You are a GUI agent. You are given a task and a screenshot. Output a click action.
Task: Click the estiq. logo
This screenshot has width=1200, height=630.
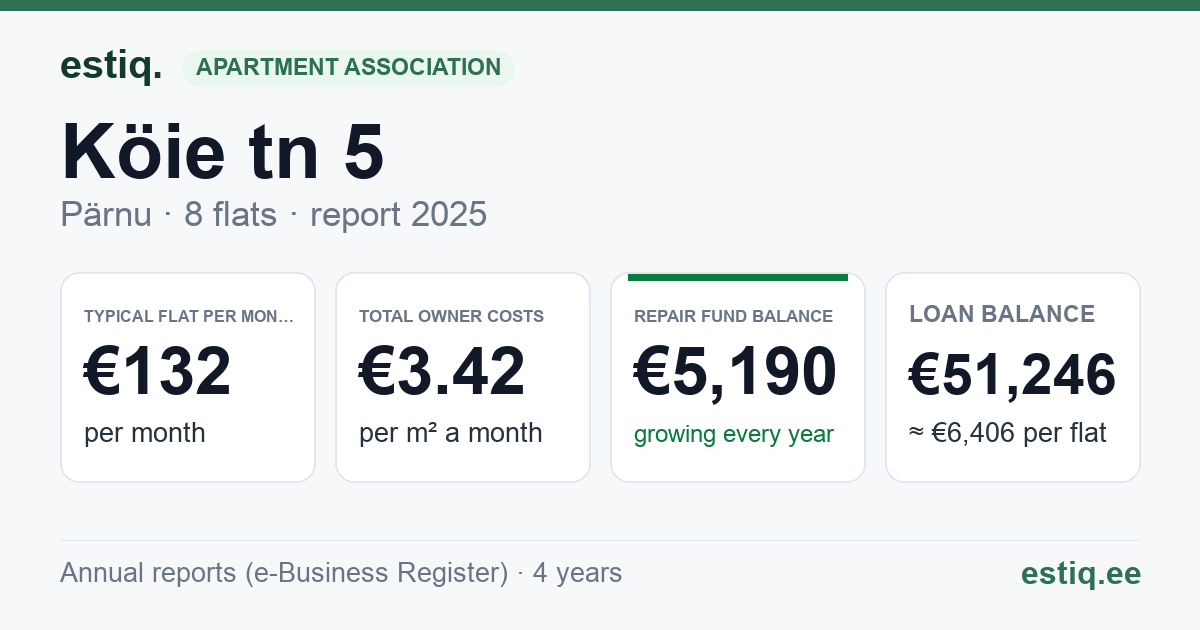(111, 66)
